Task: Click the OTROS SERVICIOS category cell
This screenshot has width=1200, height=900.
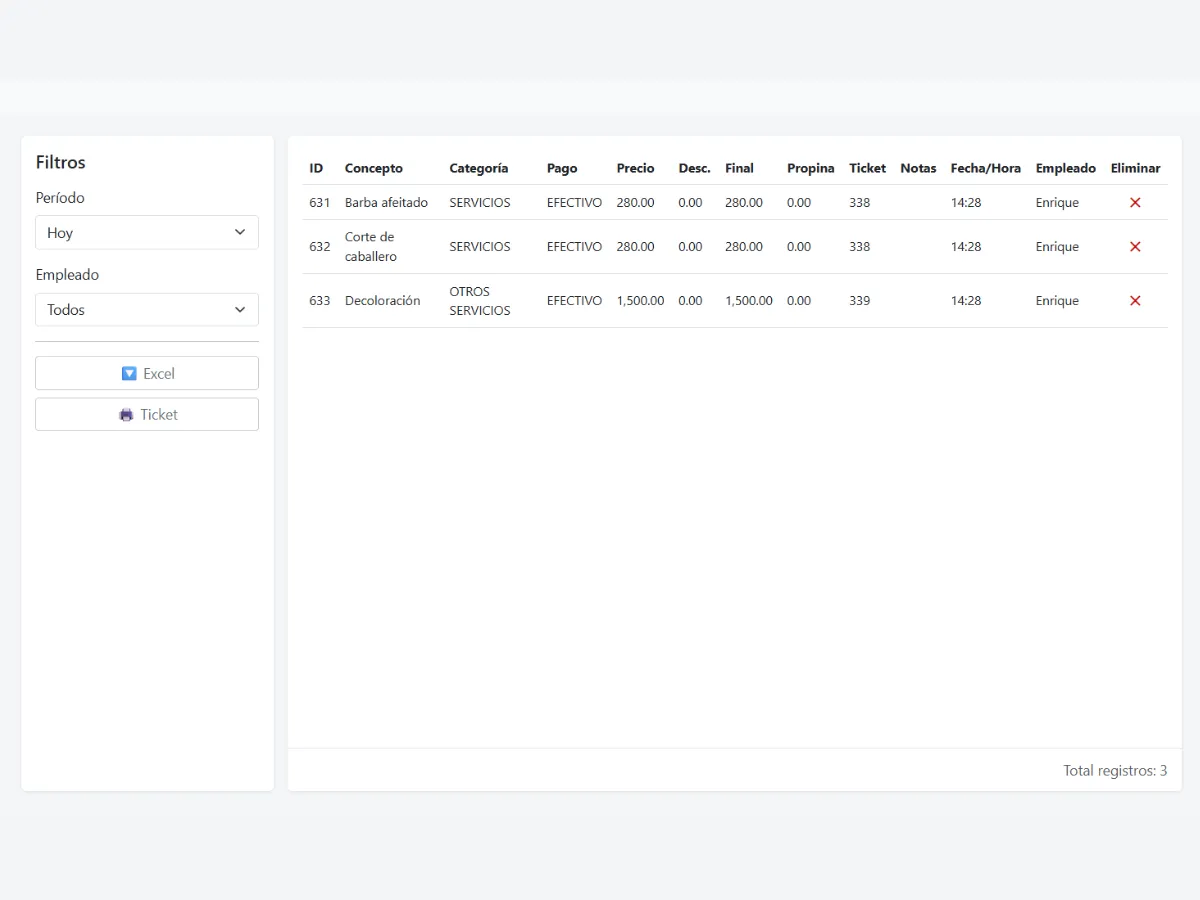Action: coord(479,301)
